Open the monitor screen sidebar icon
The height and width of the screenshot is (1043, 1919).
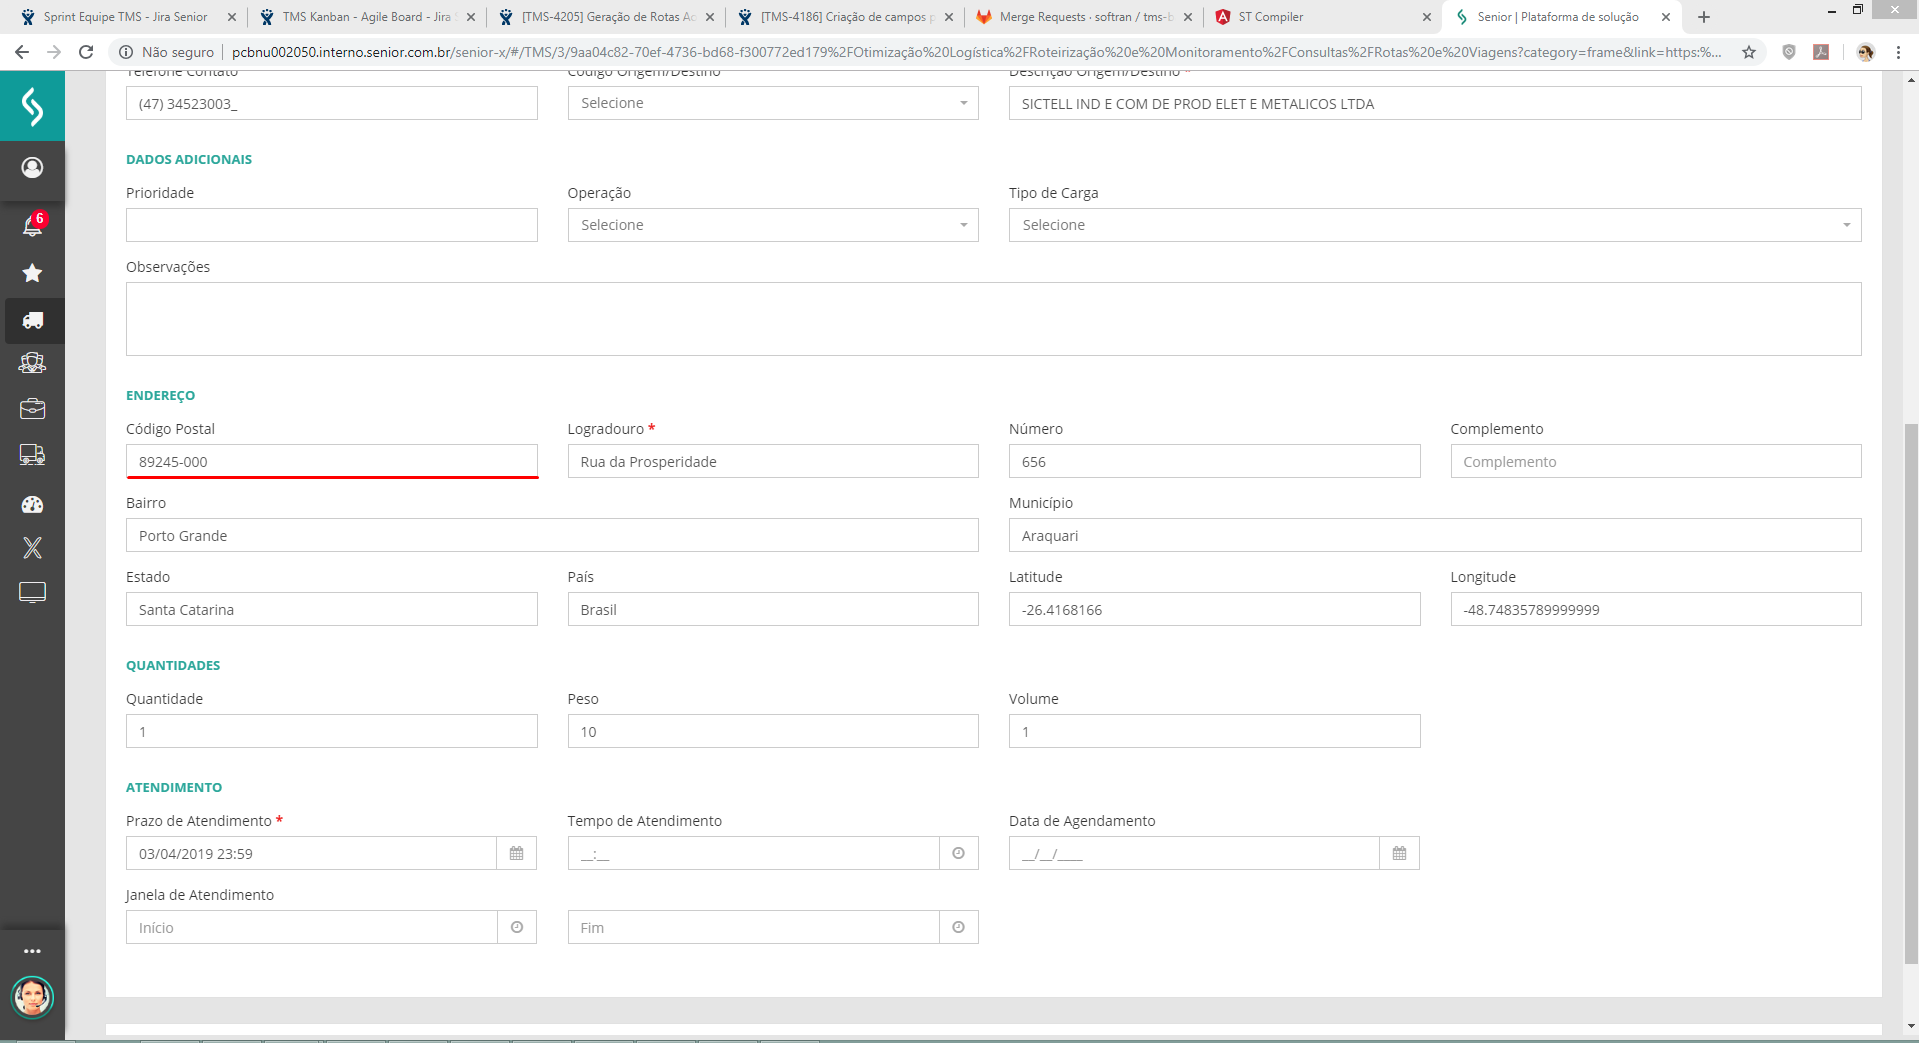pyautogui.click(x=32, y=593)
